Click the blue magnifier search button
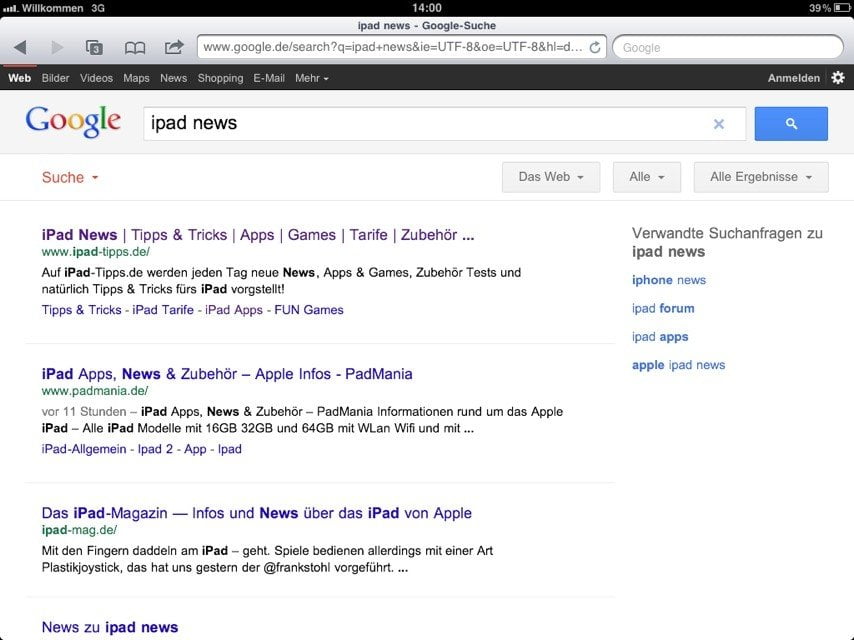The image size is (854, 640). pyautogui.click(x=791, y=124)
